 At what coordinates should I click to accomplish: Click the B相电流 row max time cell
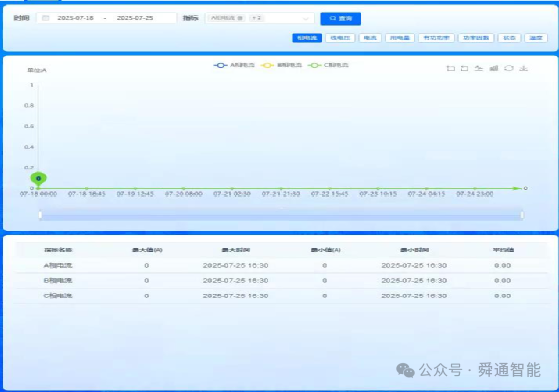[235, 280]
